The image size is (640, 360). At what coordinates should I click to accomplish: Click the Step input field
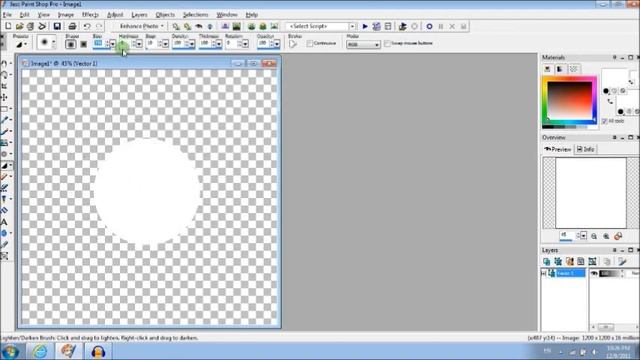coord(152,43)
